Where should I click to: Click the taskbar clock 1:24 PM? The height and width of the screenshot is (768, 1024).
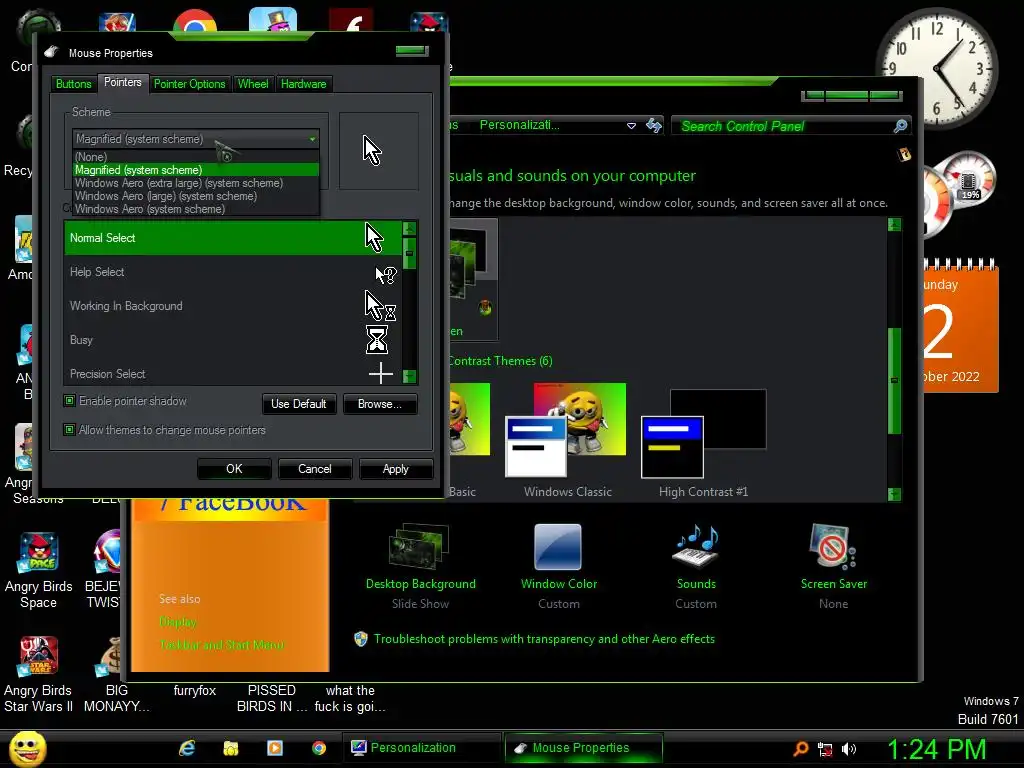936,749
